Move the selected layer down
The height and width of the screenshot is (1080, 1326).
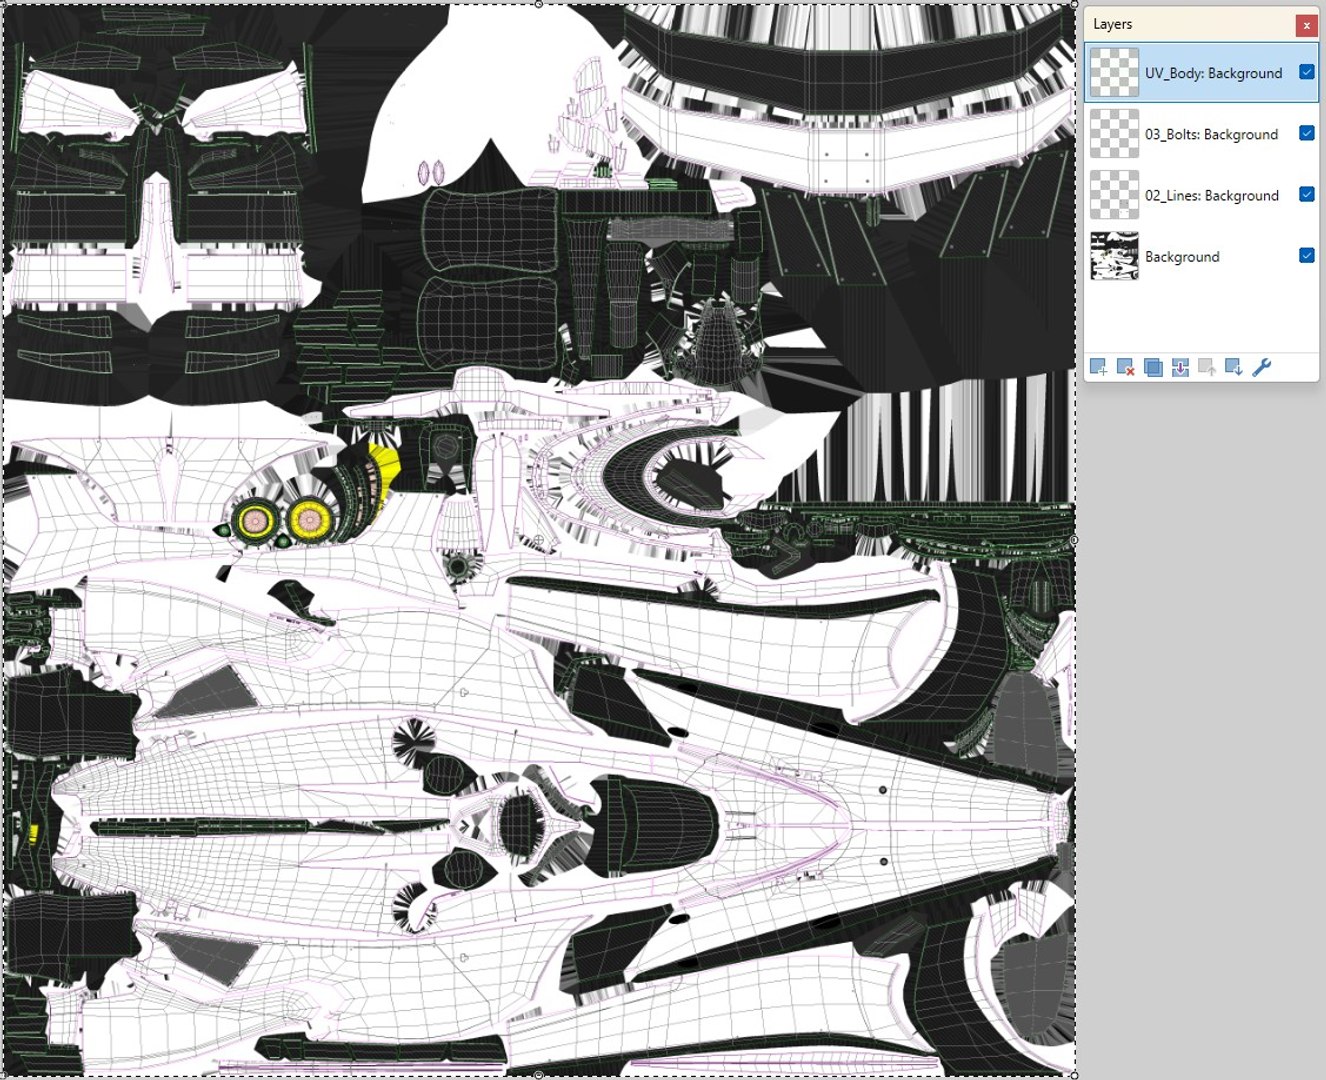pyautogui.click(x=1234, y=367)
